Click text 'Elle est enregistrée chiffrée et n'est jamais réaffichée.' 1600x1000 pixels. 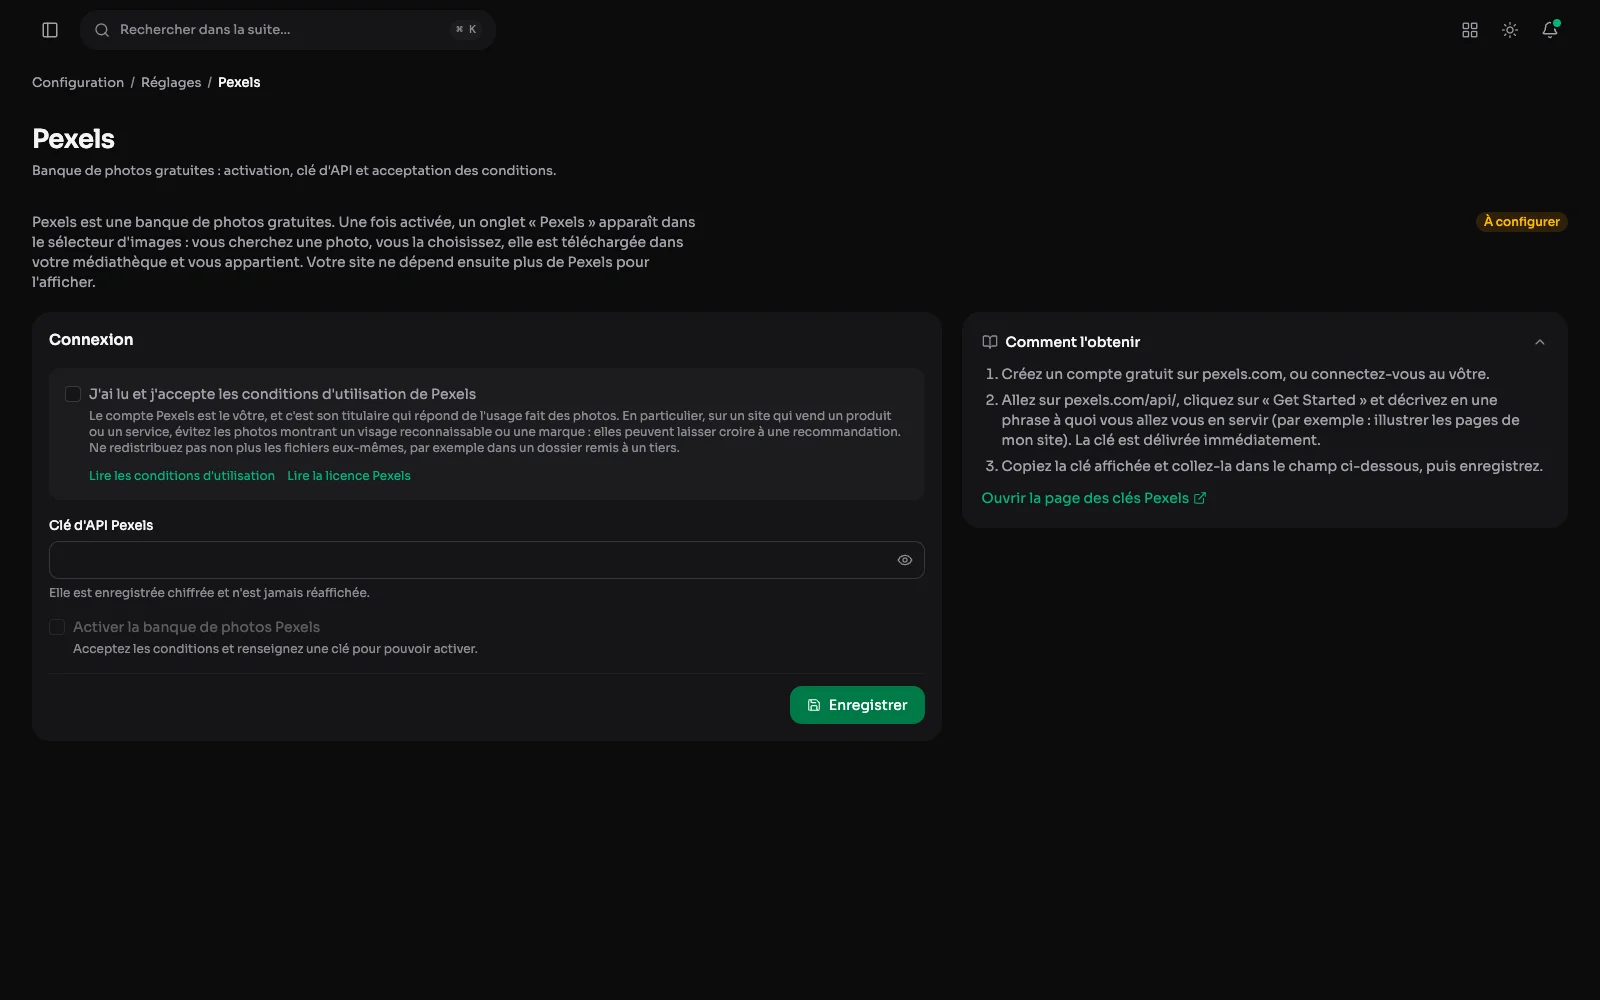[209, 593]
